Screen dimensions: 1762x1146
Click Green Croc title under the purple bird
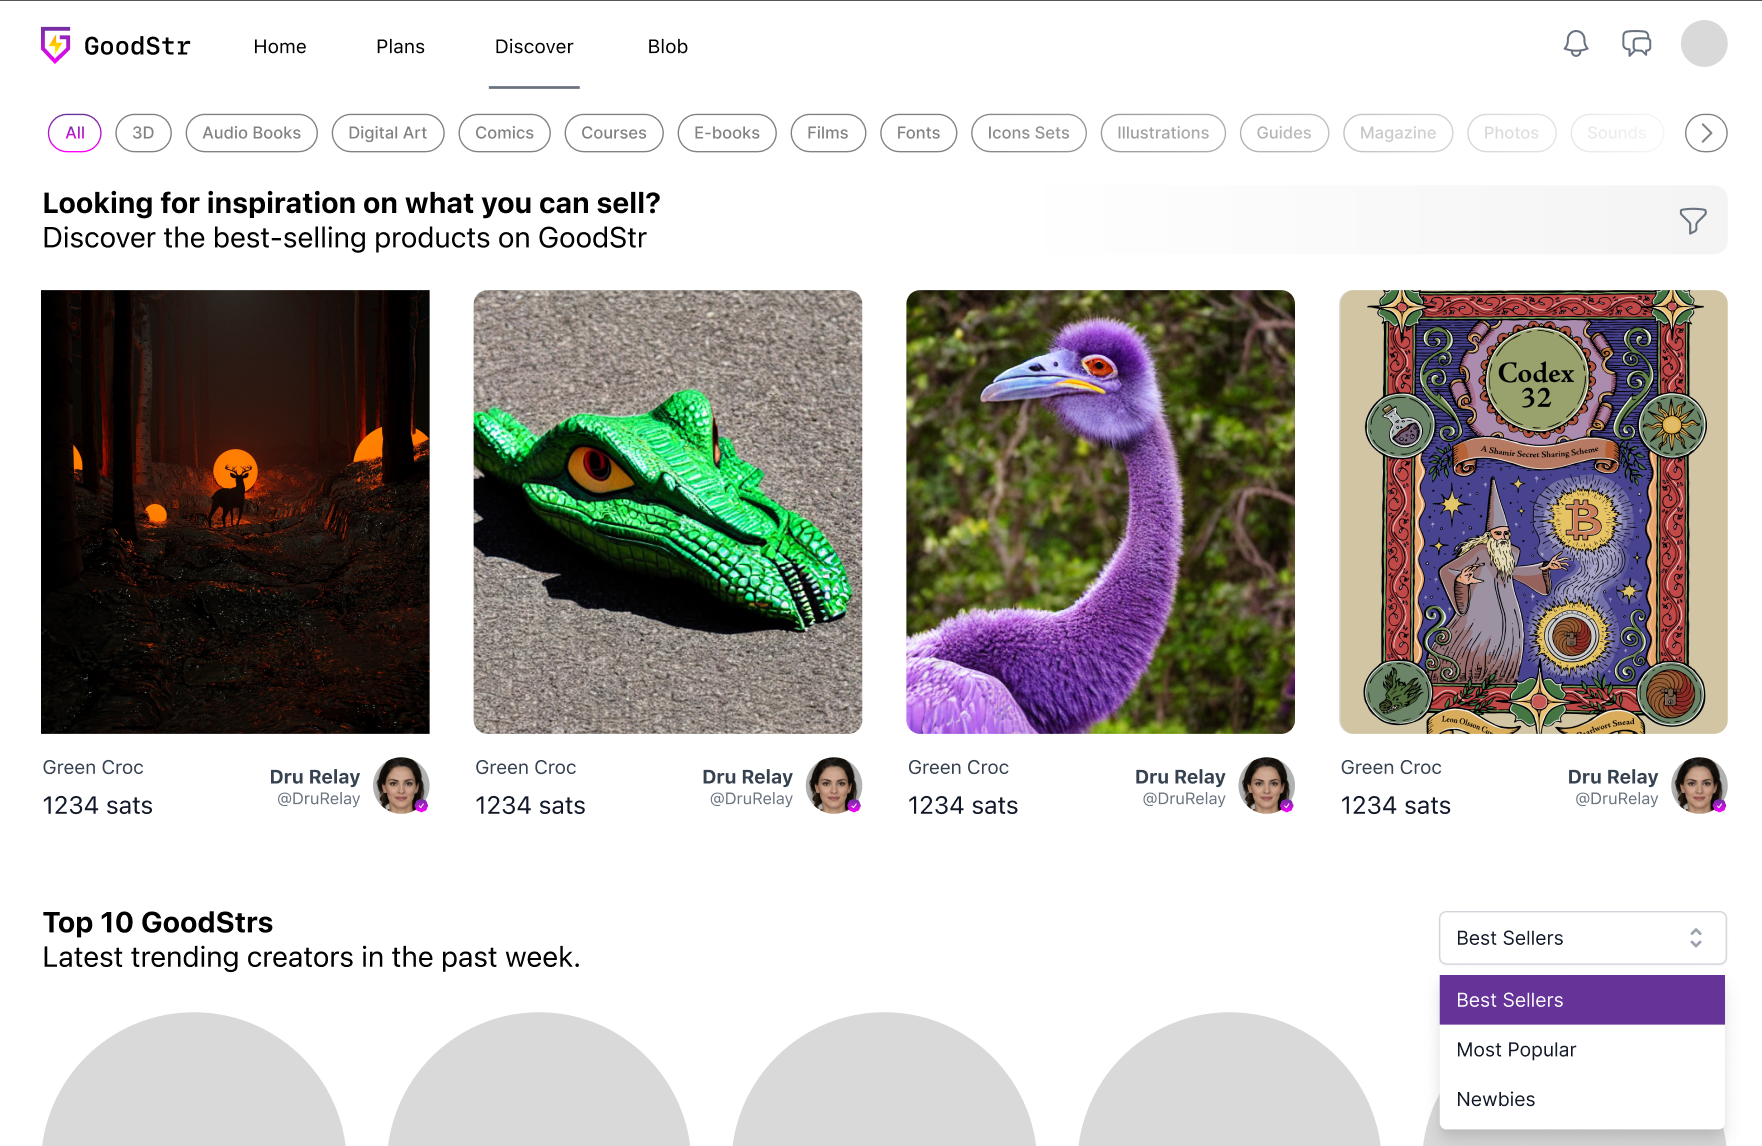959,768
